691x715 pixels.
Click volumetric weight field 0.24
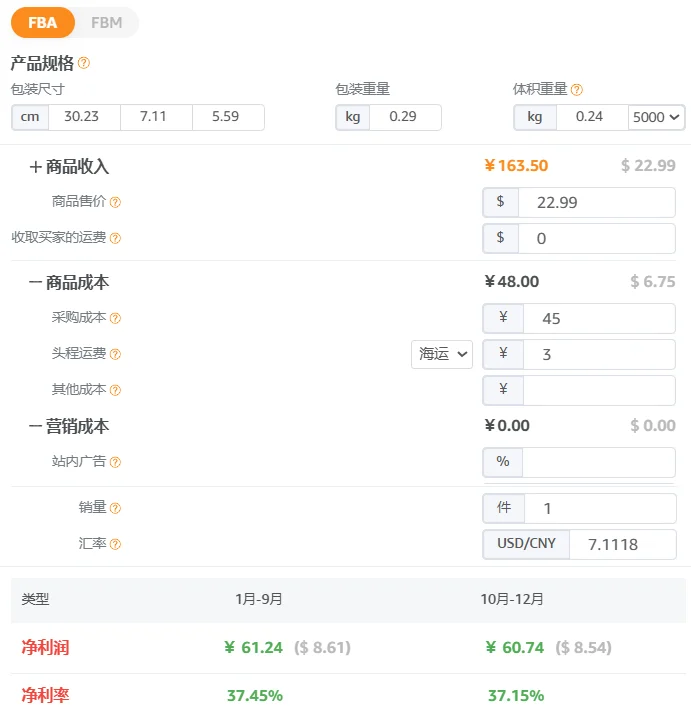tap(592, 117)
